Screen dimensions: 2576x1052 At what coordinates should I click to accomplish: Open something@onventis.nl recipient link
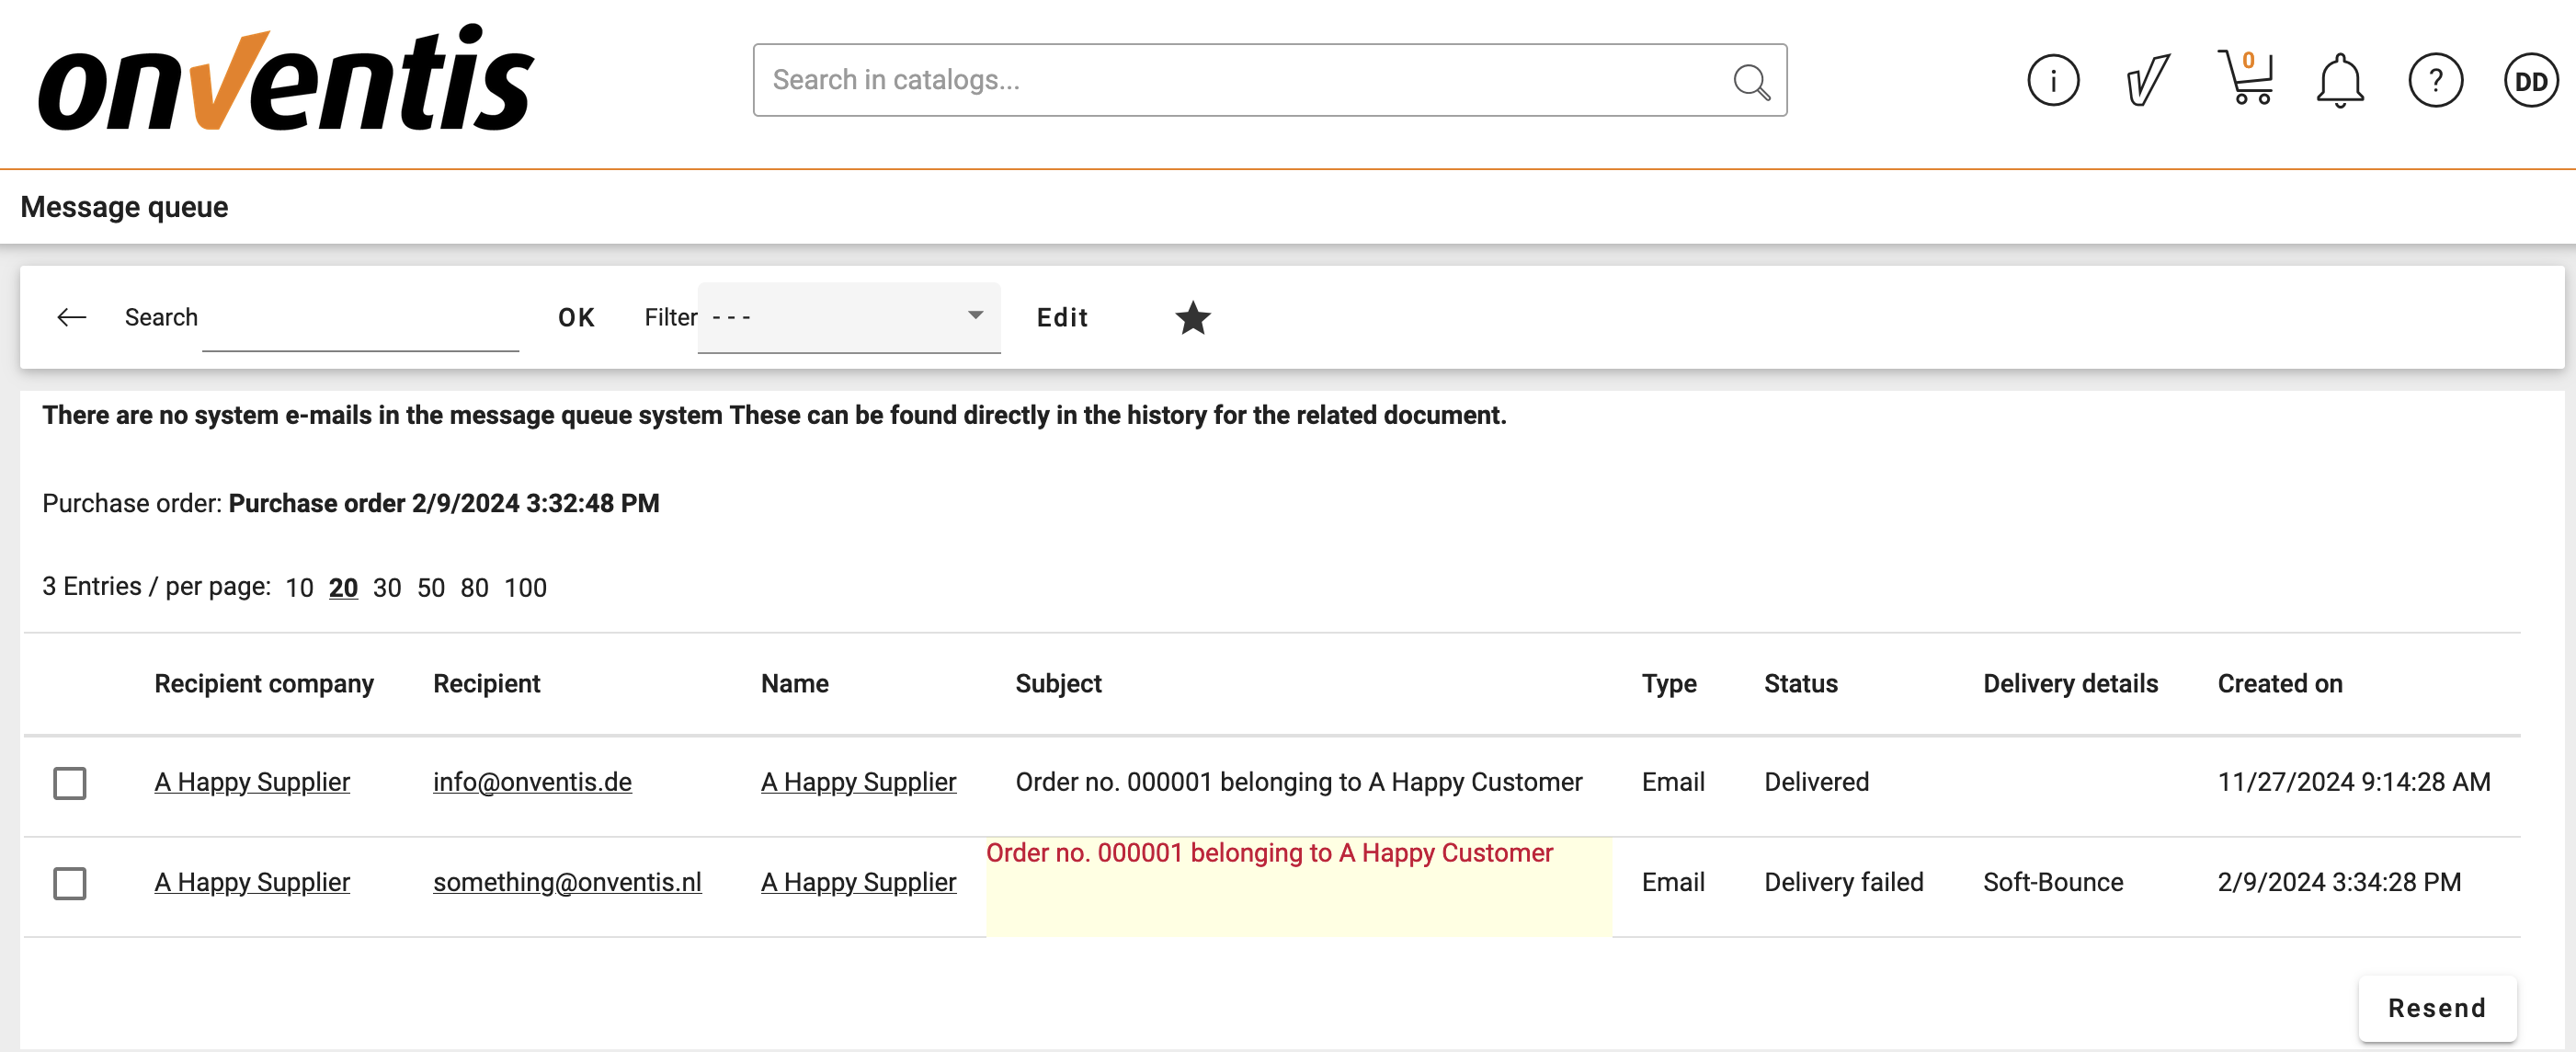click(x=567, y=882)
